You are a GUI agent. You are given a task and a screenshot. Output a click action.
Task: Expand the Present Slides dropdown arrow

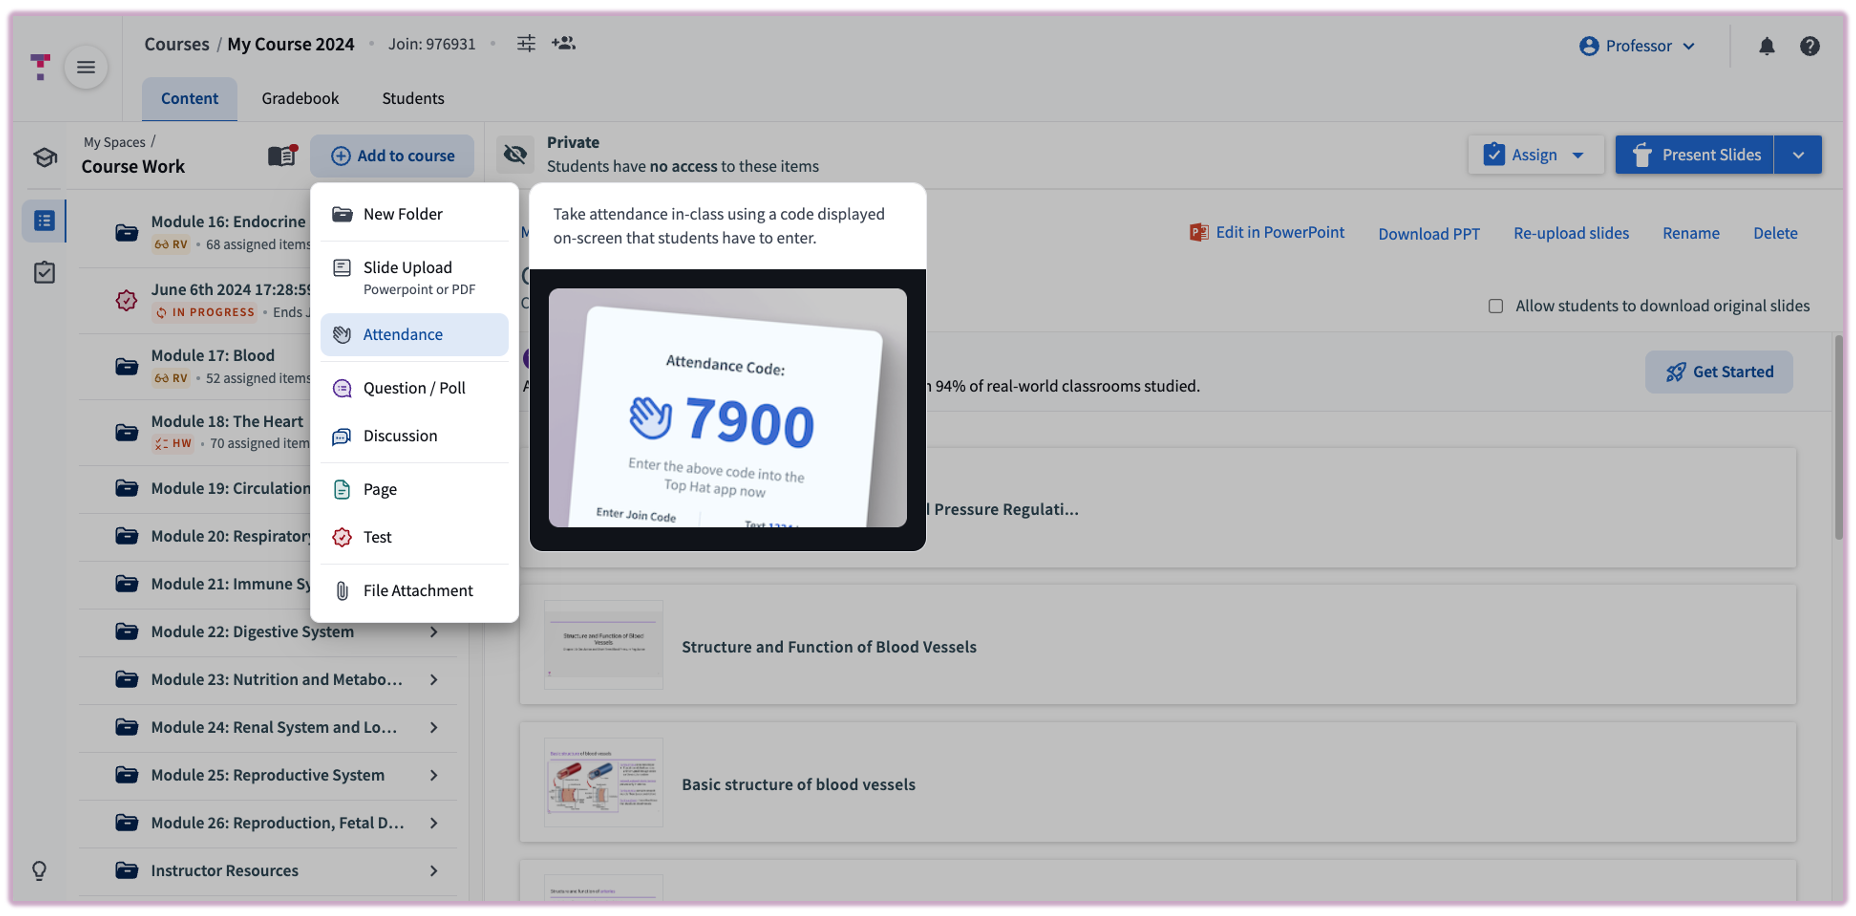(1798, 155)
